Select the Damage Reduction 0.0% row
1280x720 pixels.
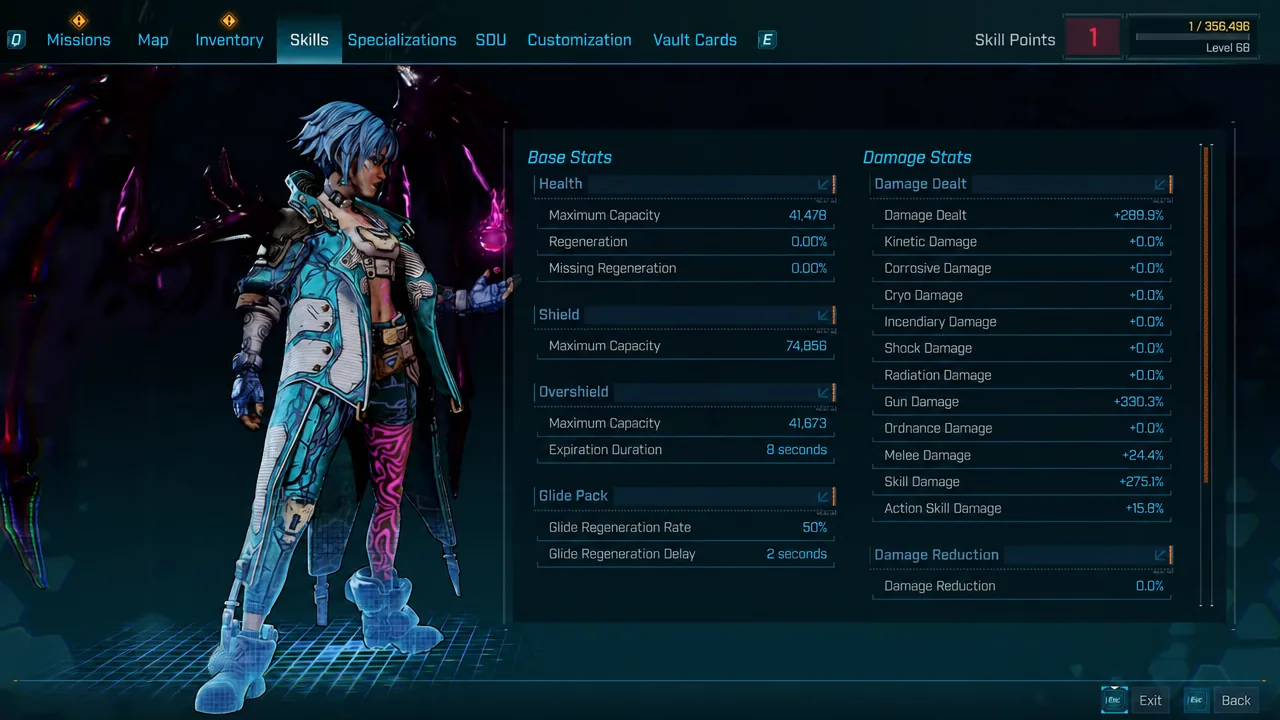pos(1022,586)
